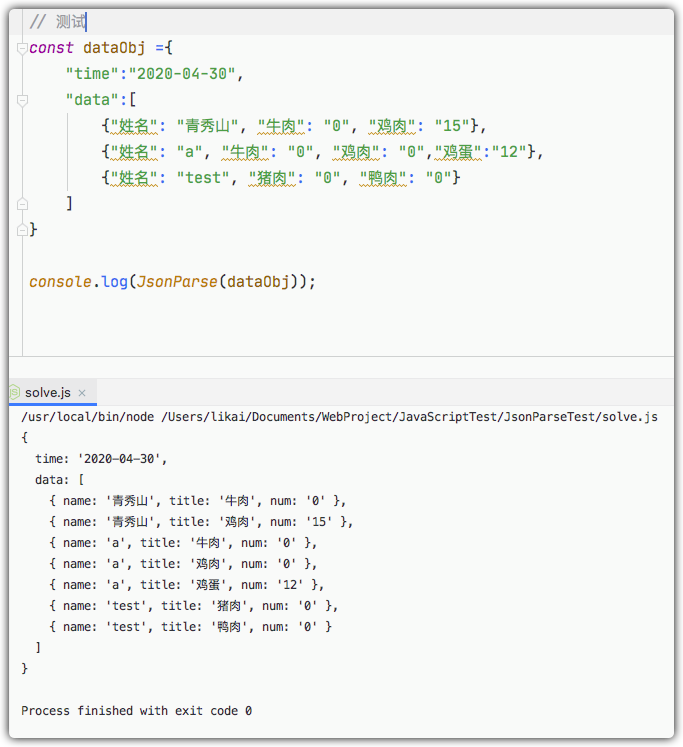Viewport: 683px width, 747px height.
Task: Click output row a 鸡肉 num '0'
Action: [183, 564]
